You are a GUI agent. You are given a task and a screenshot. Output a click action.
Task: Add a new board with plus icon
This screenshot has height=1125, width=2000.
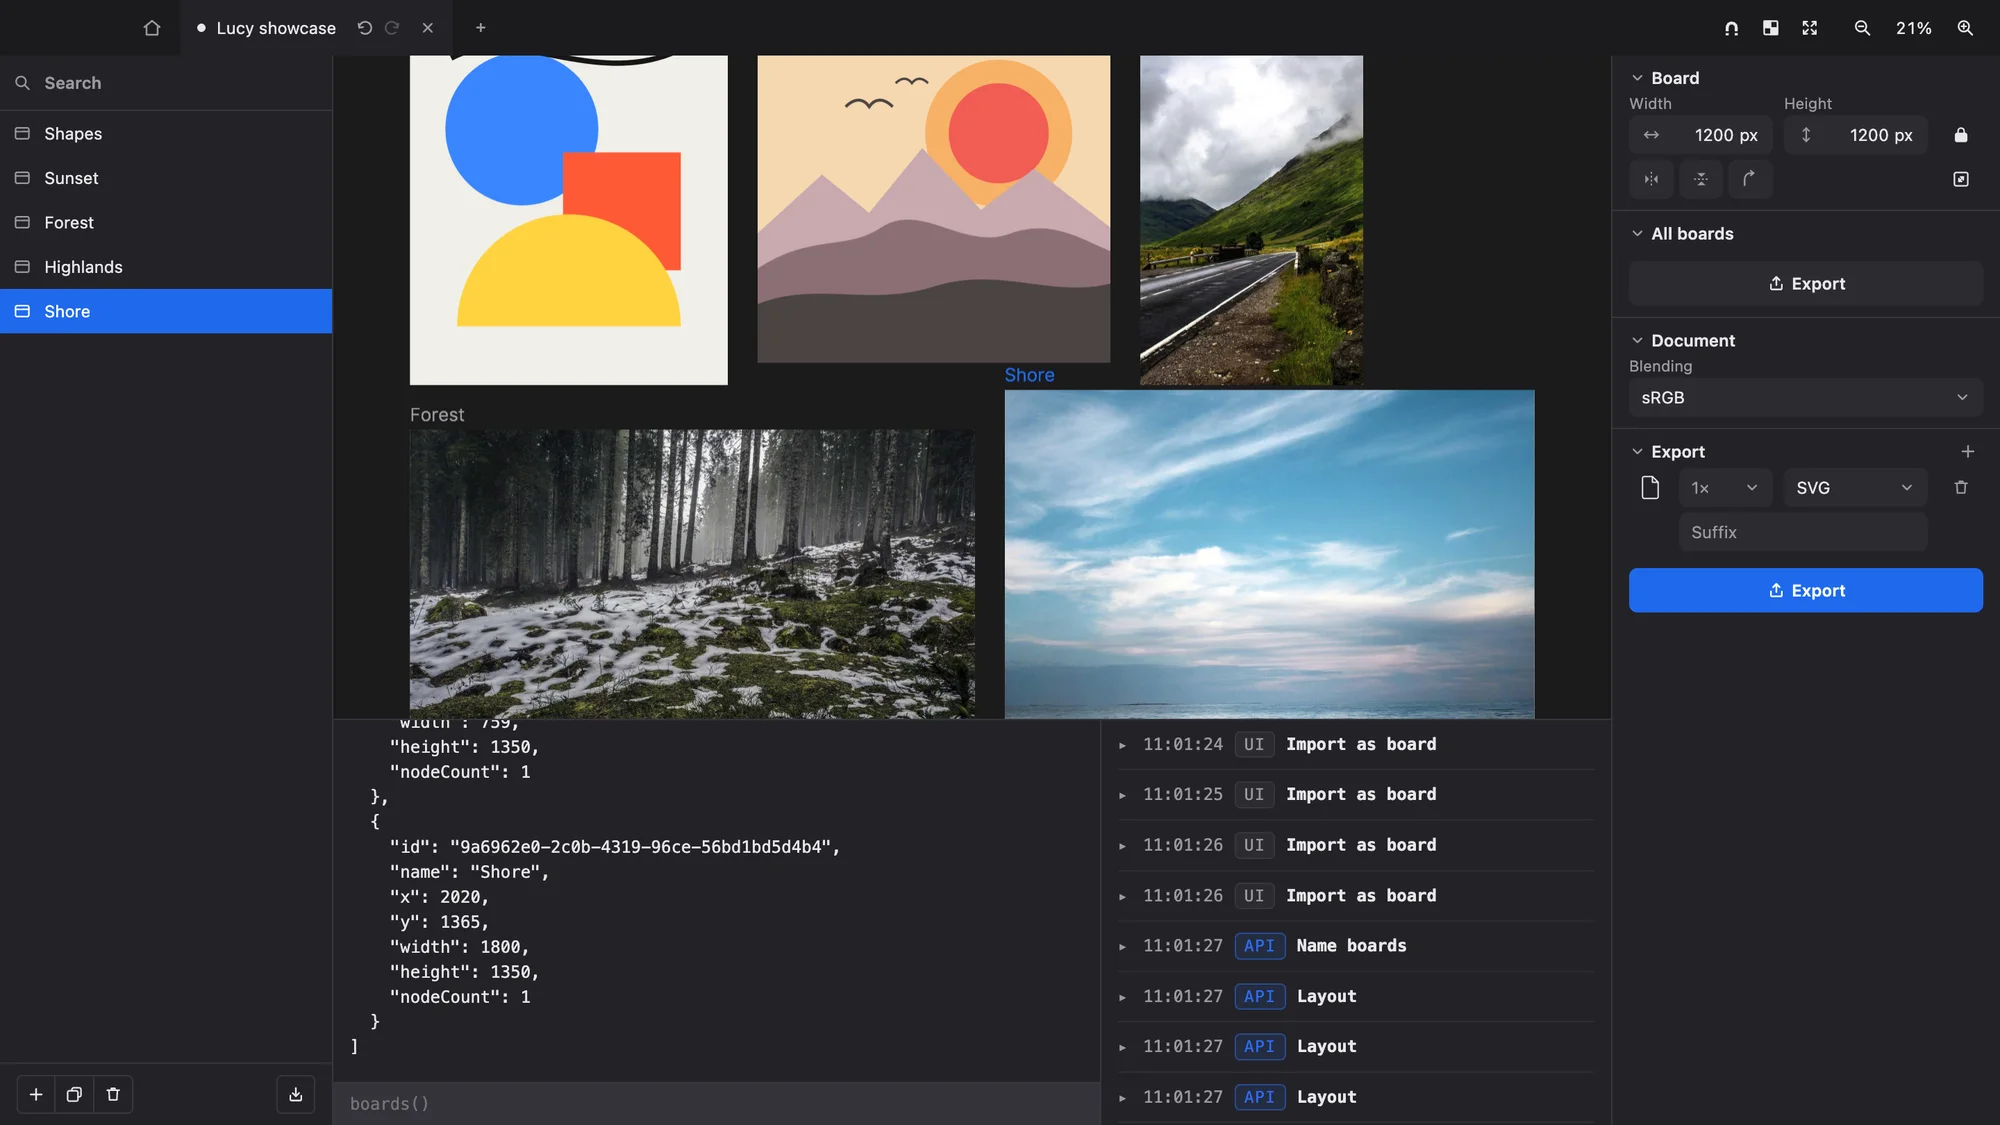[36, 1094]
